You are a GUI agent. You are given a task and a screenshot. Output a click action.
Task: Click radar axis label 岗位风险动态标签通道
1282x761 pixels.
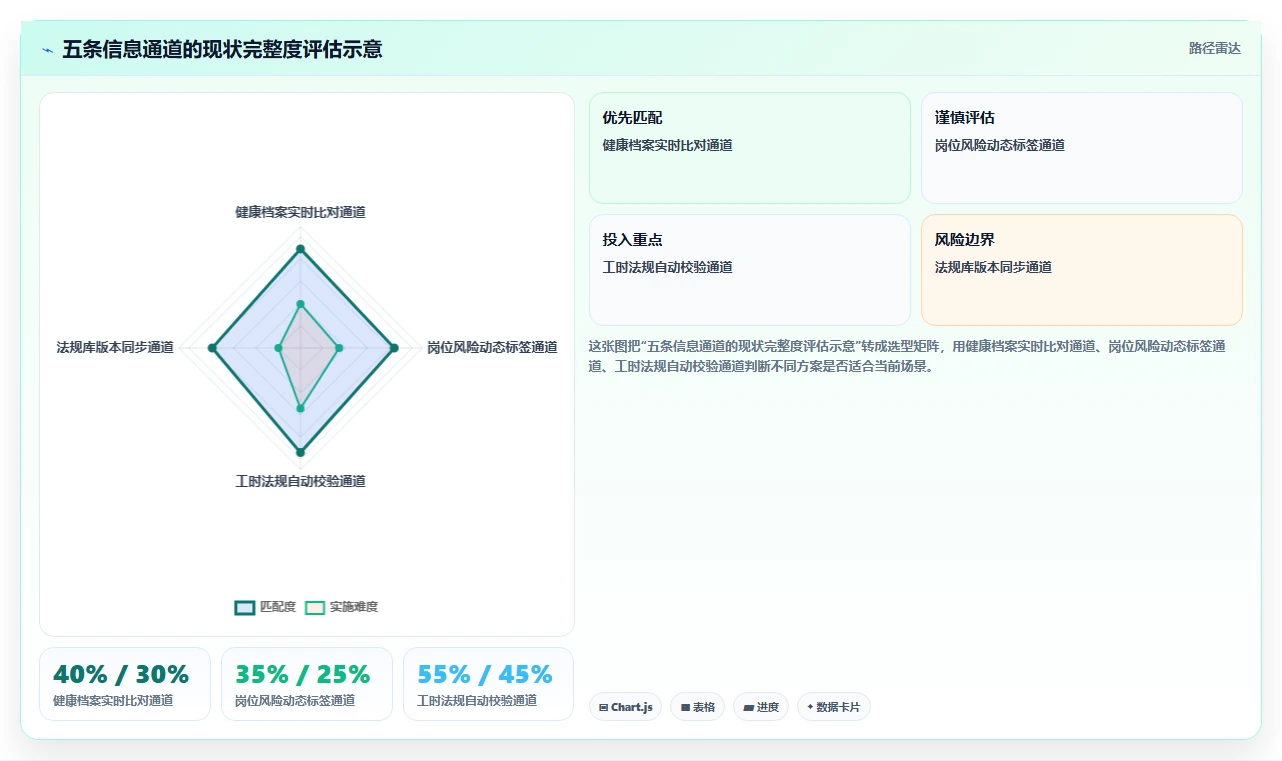click(x=492, y=347)
